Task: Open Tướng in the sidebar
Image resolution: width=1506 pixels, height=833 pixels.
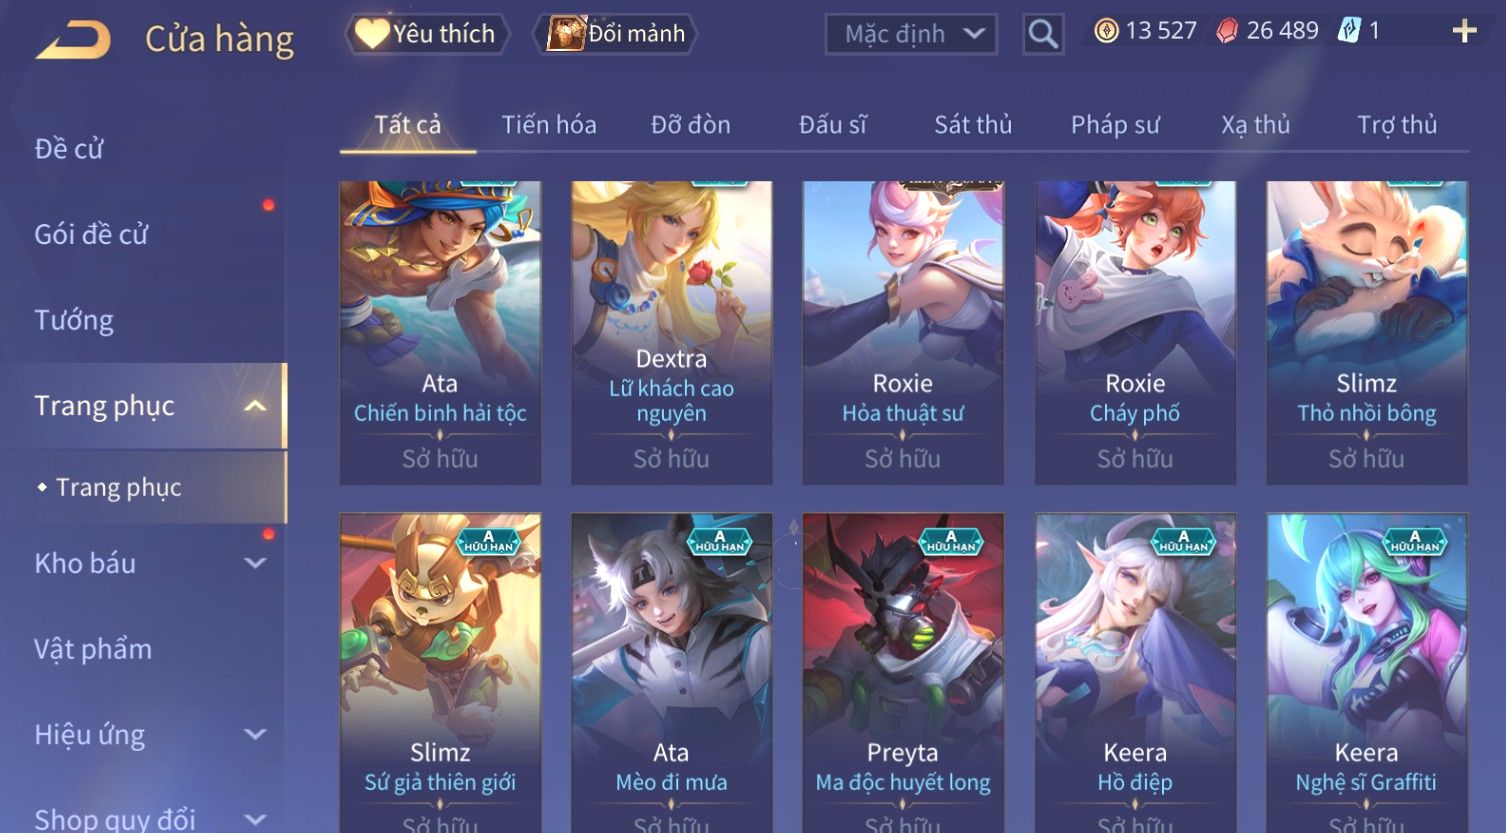Action: click(74, 320)
